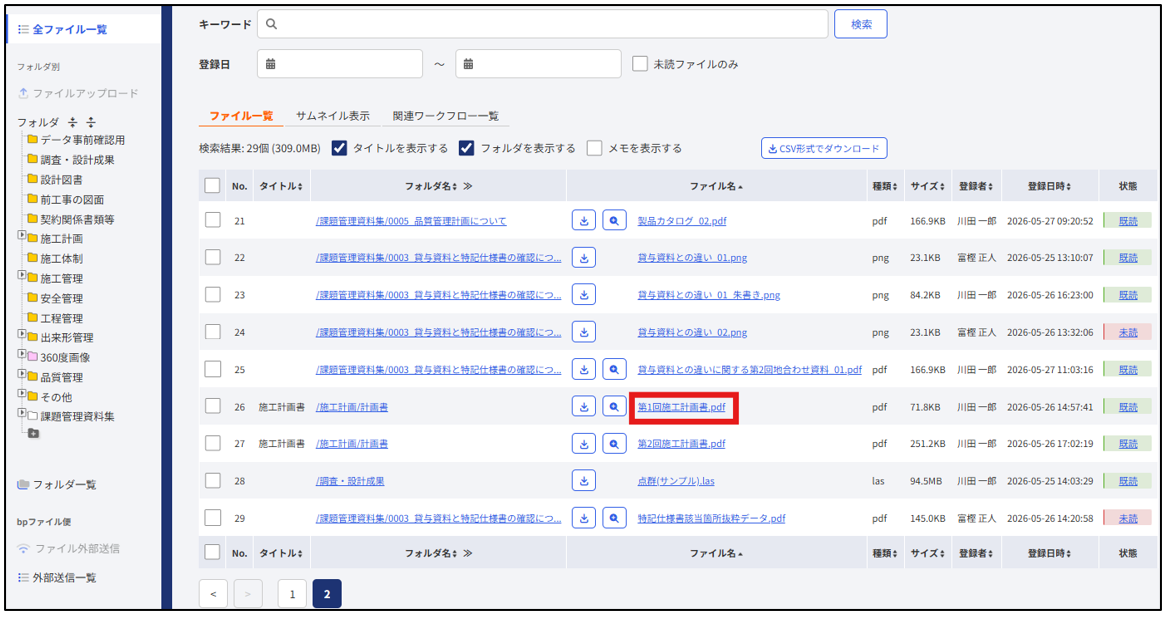
Task: Click the keyword search input field
Action: pos(543,24)
